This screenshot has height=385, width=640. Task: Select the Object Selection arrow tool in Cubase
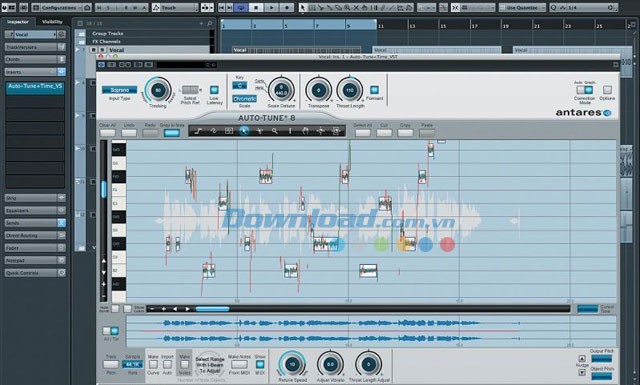tap(302, 7)
